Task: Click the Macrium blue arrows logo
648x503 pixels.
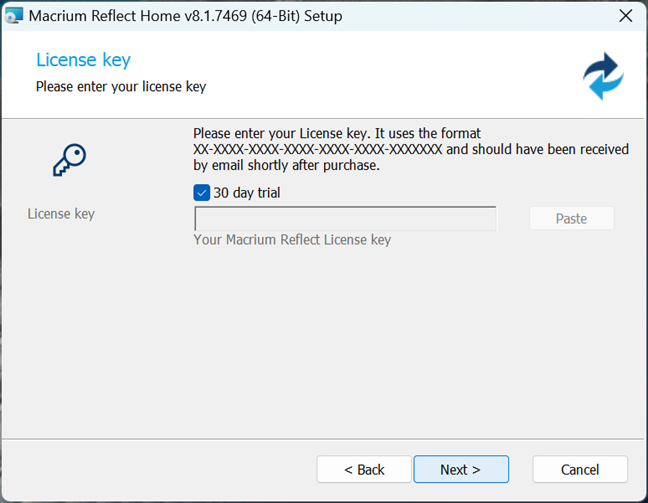Action: (603, 76)
